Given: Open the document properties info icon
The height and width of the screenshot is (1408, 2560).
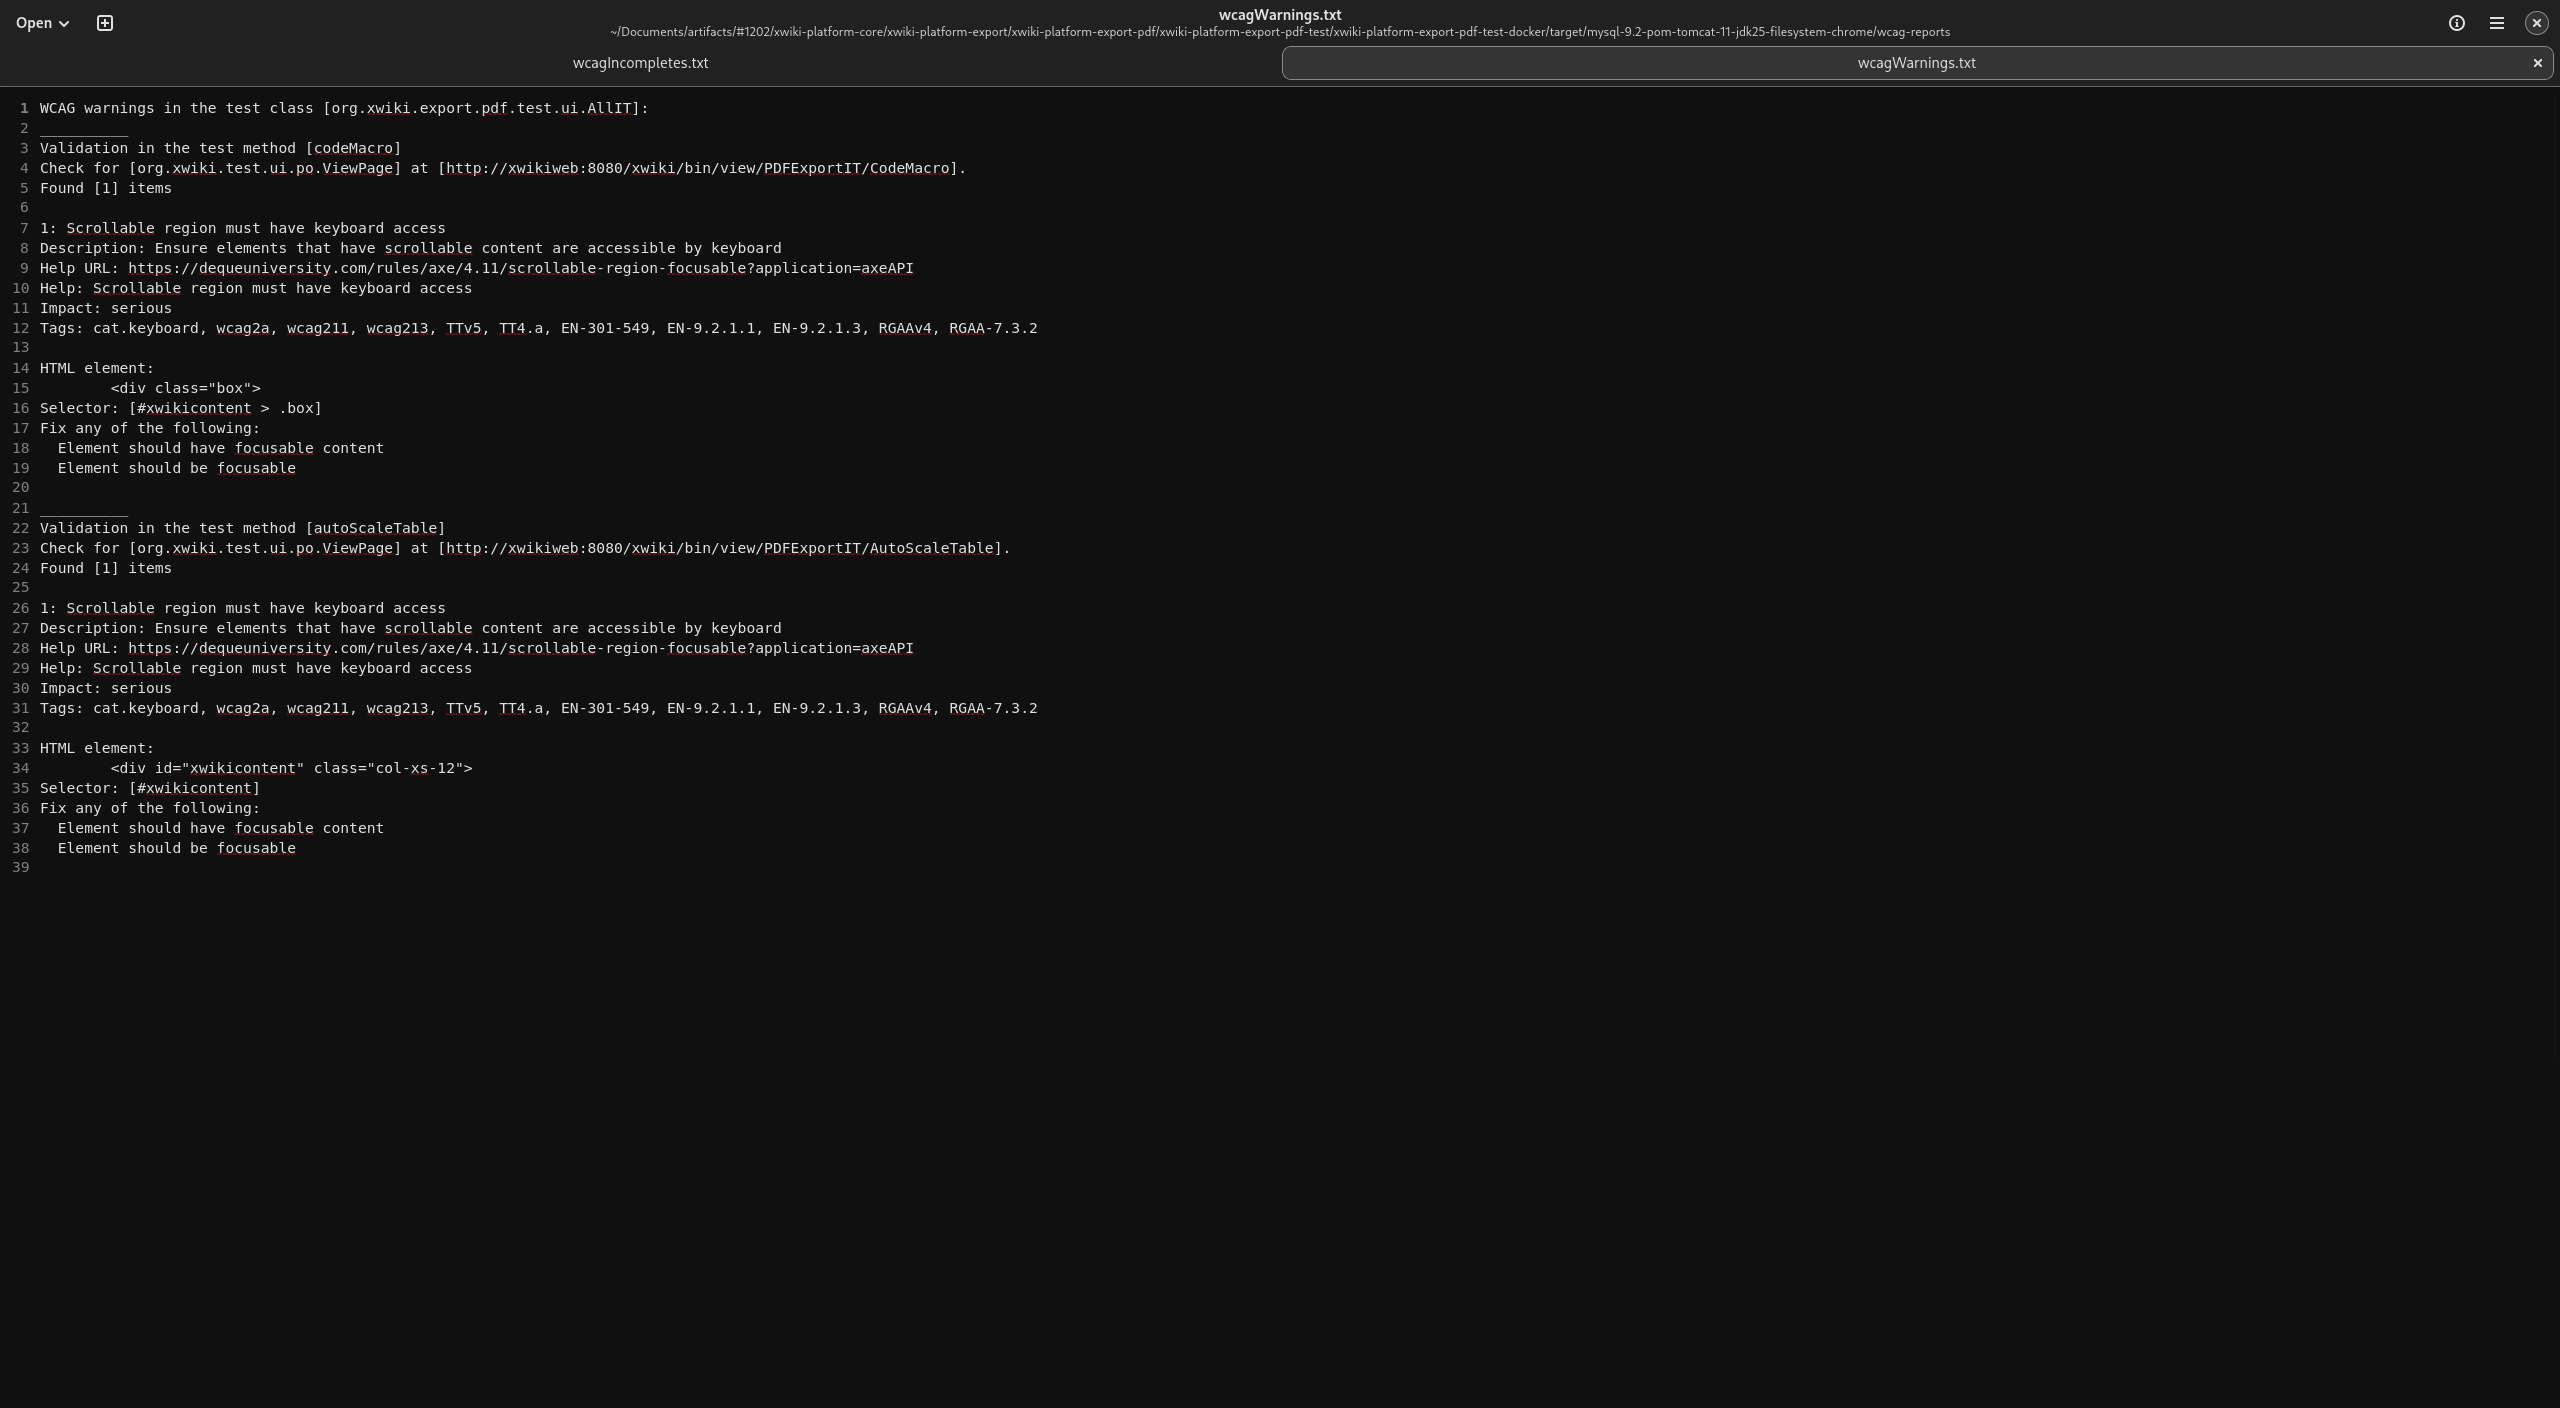Looking at the screenshot, I should click(x=2456, y=23).
